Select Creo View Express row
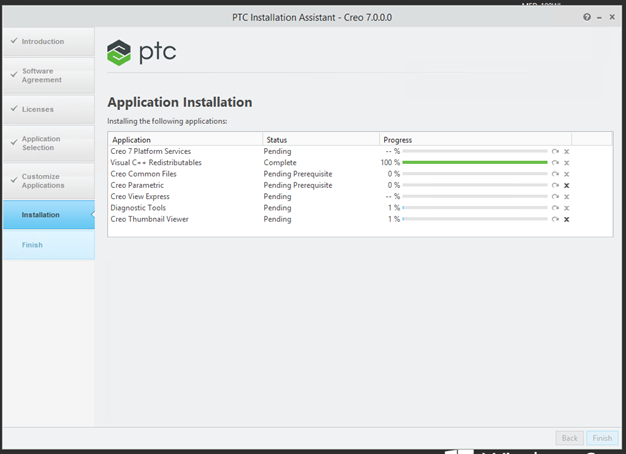Image resolution: width=626 pixels, height=454 pixels. click(360, 196)
